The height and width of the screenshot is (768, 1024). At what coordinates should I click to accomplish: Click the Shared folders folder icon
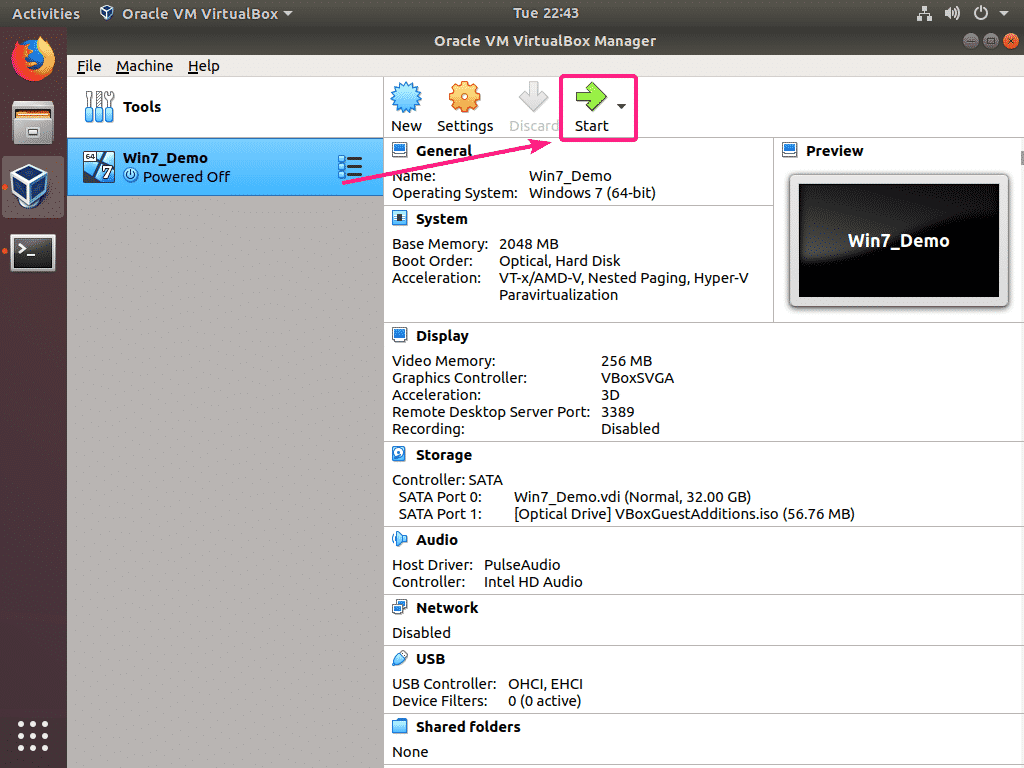click(x=399, y=726)
